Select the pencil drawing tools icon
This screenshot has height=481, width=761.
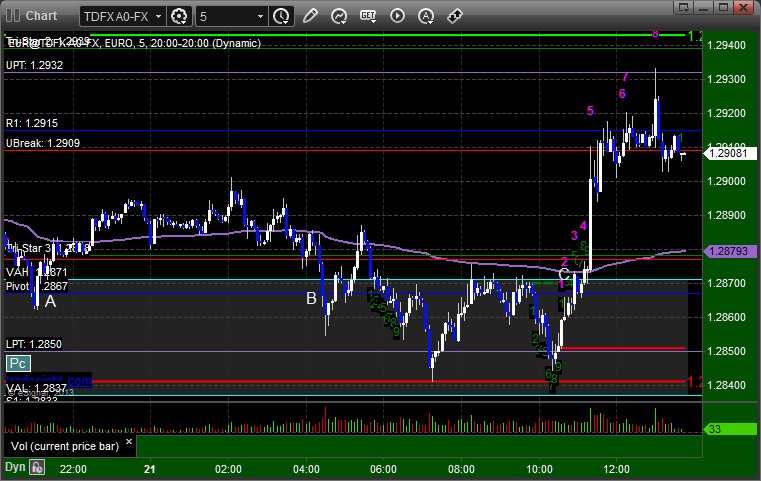(x=310, y=16)
